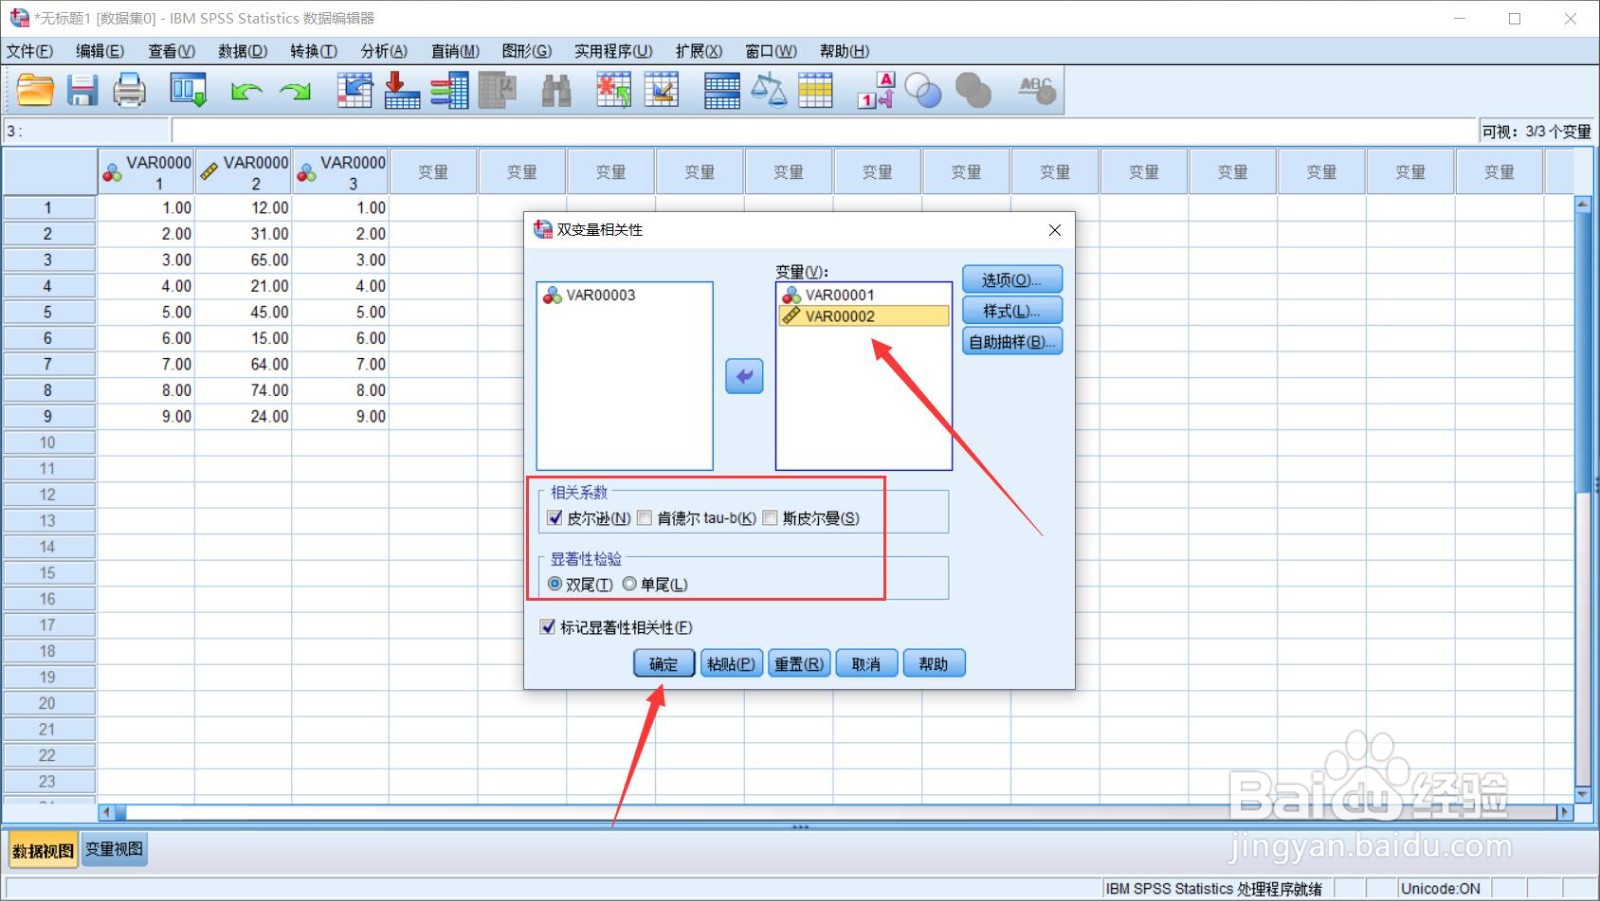Print the data with the printer icon
1600x901 pixels.
pos(129,90)
